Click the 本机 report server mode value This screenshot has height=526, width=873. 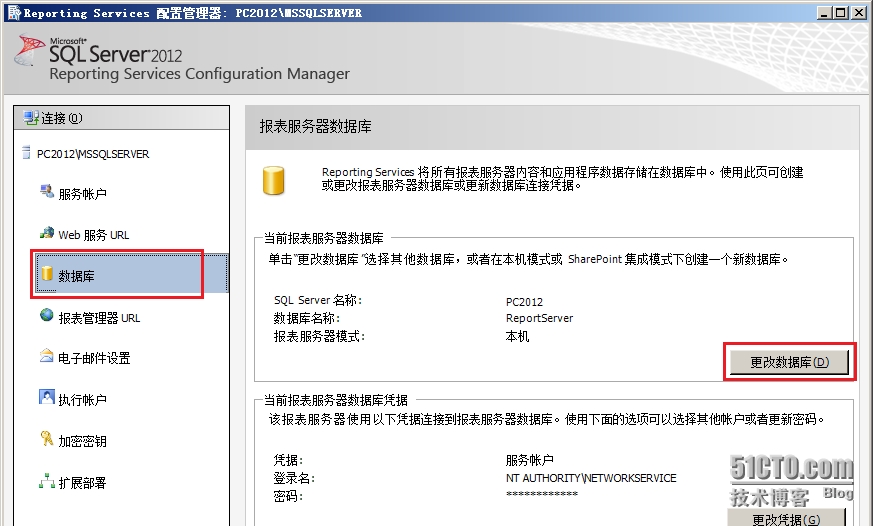pyautogui.click(x=517, y=336)
